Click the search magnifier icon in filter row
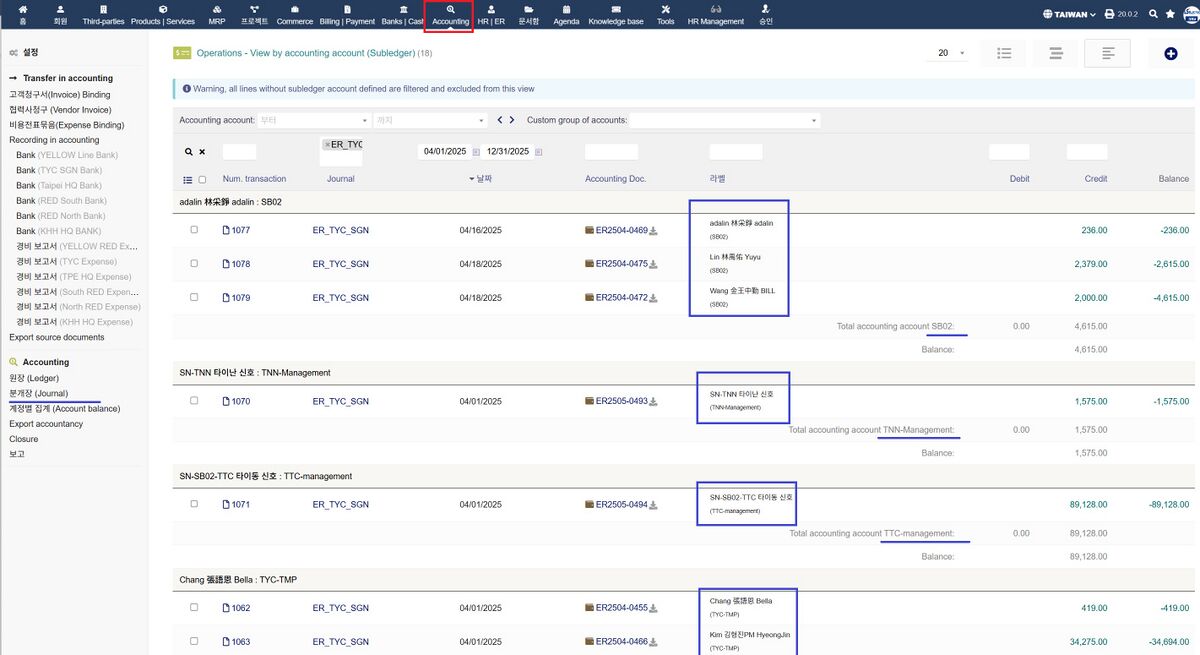 [x=188, y=152]
